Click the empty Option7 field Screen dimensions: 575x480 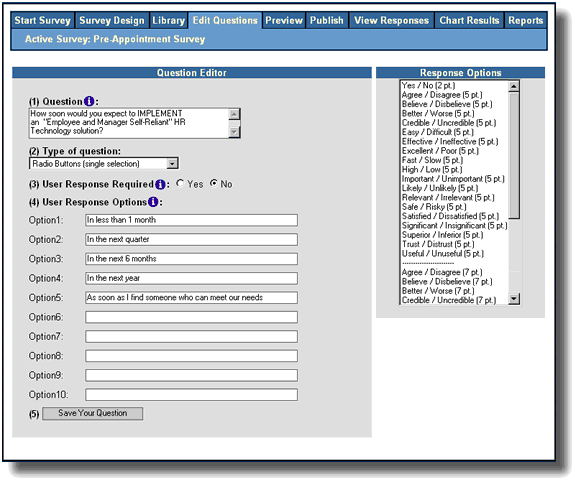tap(191, 337)
